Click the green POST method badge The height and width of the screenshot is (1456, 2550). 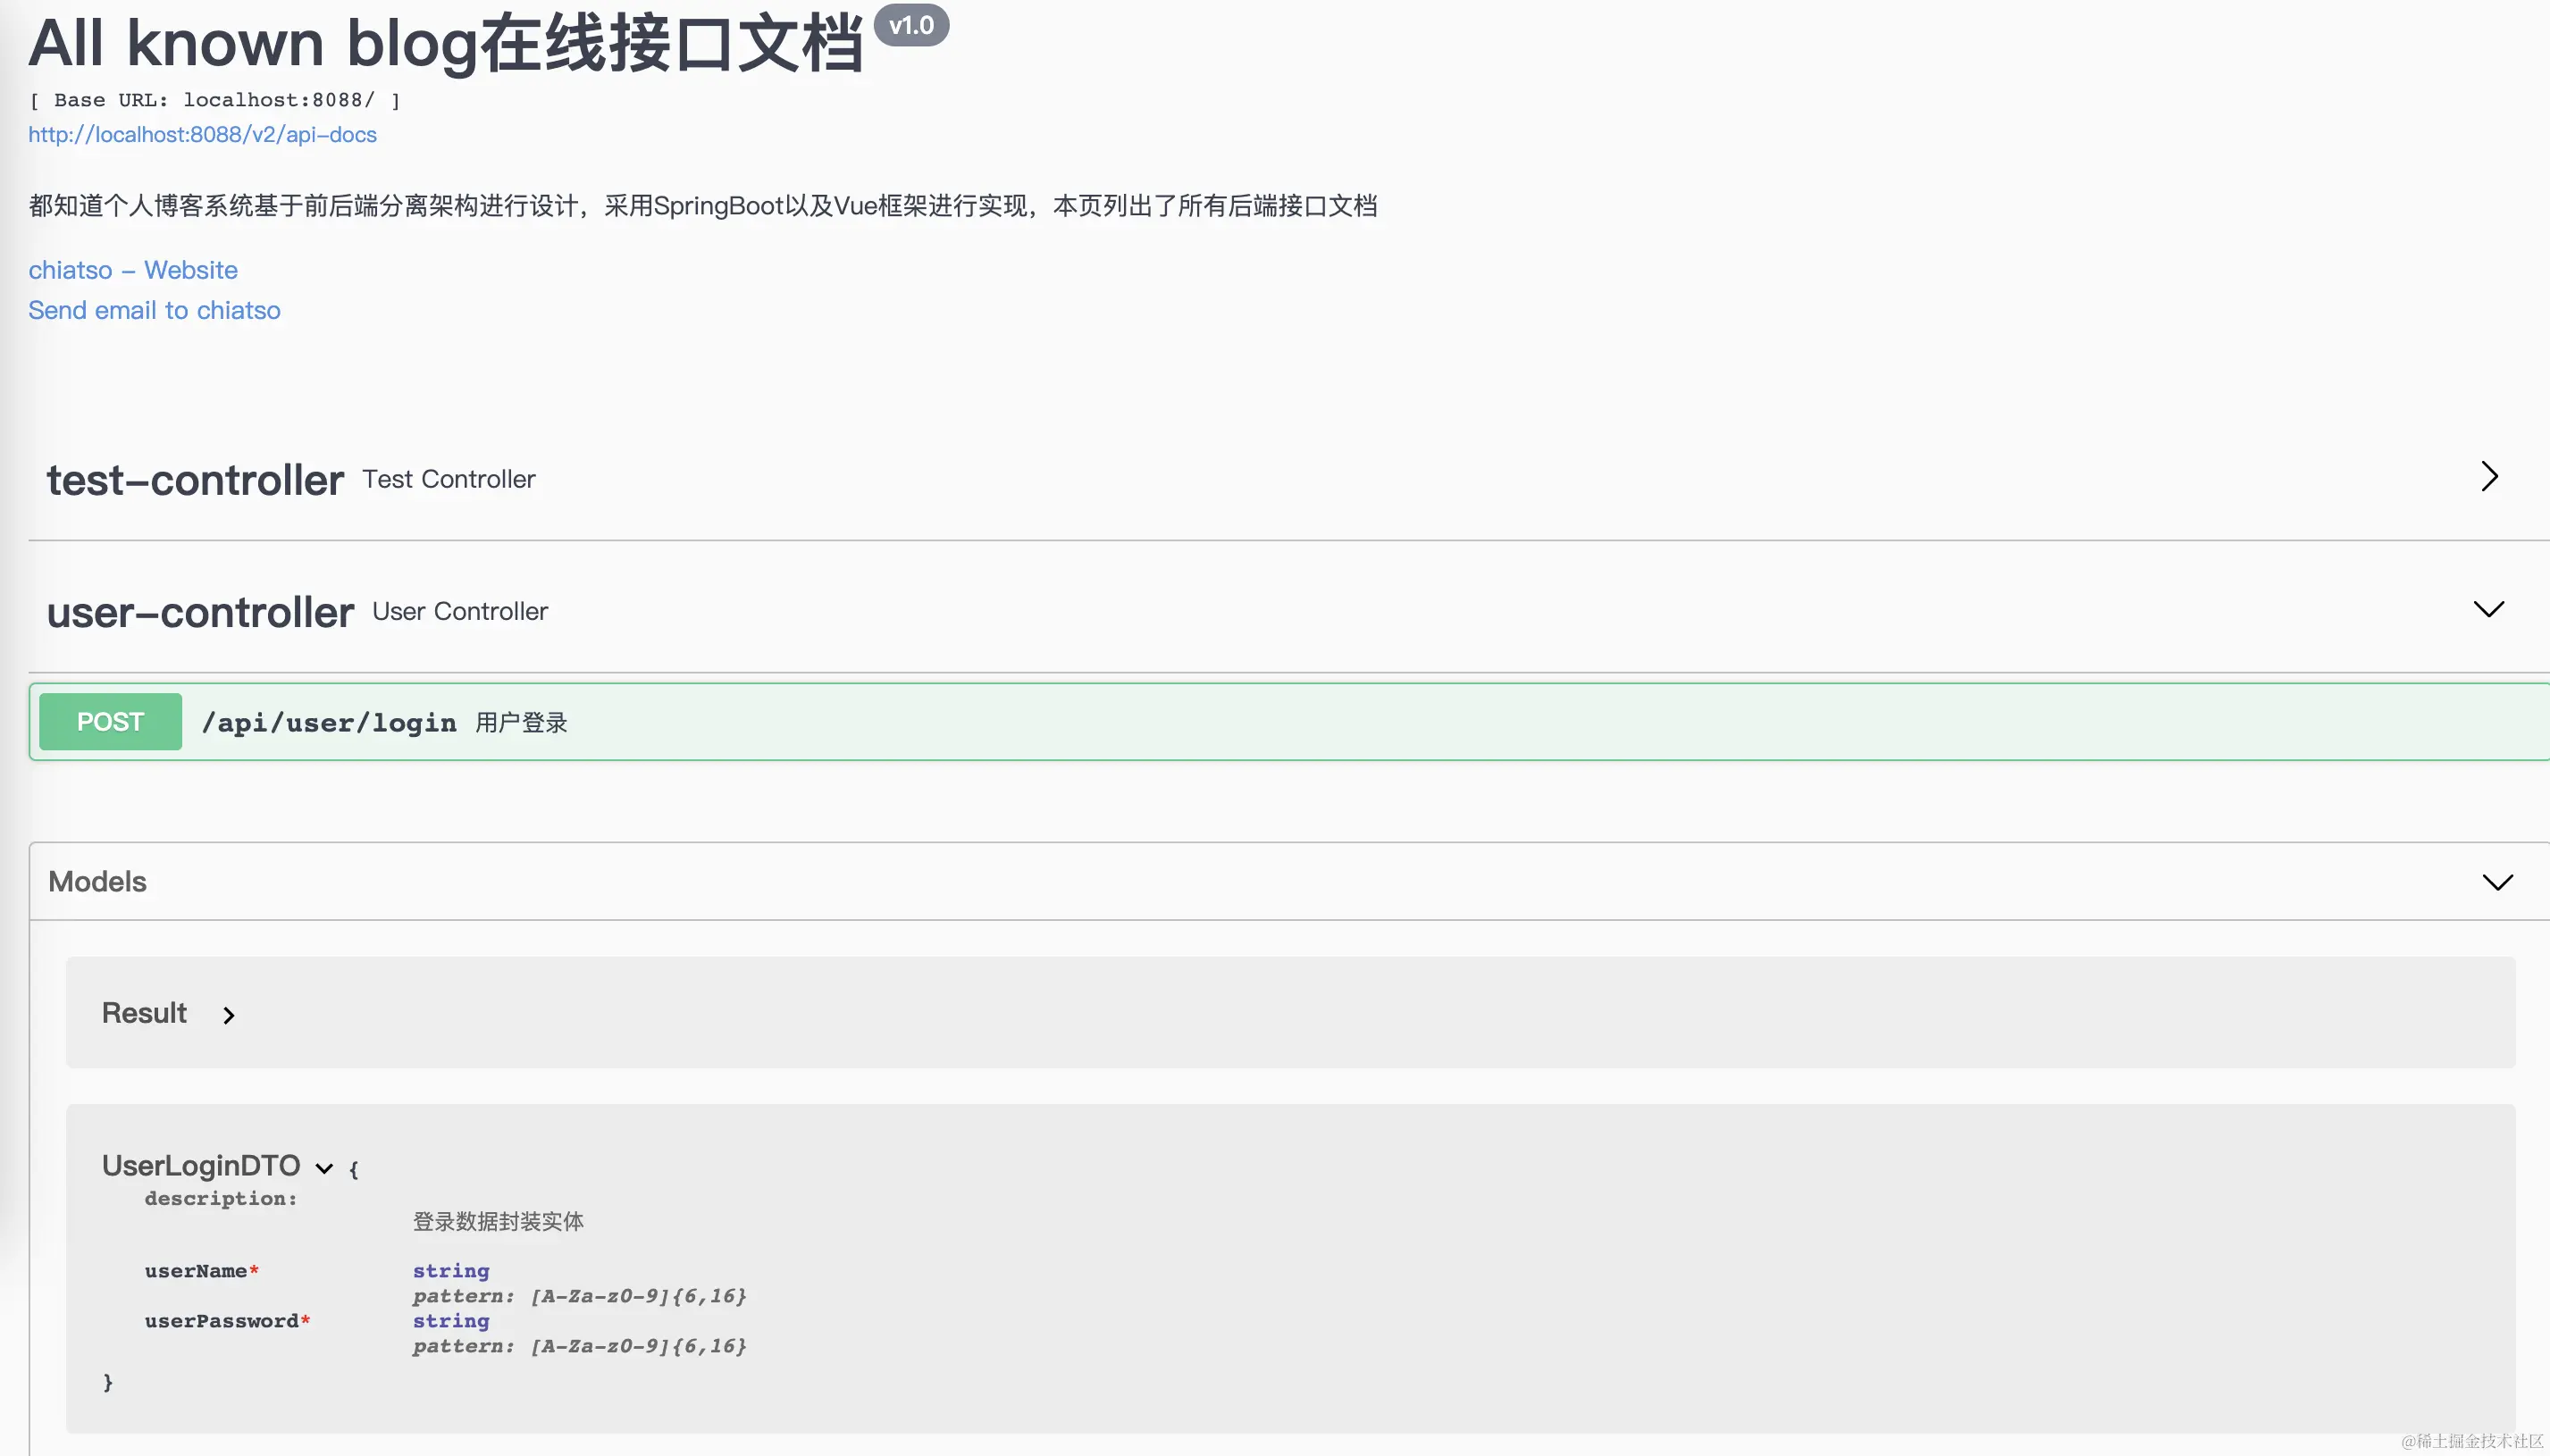click(x=110, y=722)
